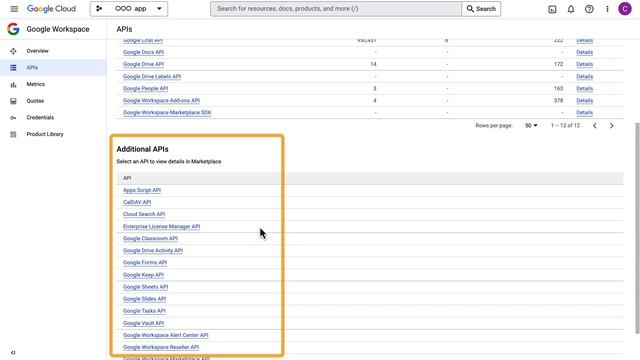The height and width of the screenshot is (360, 640).
Task: Open the Google People API link
Action: (145, 89)
